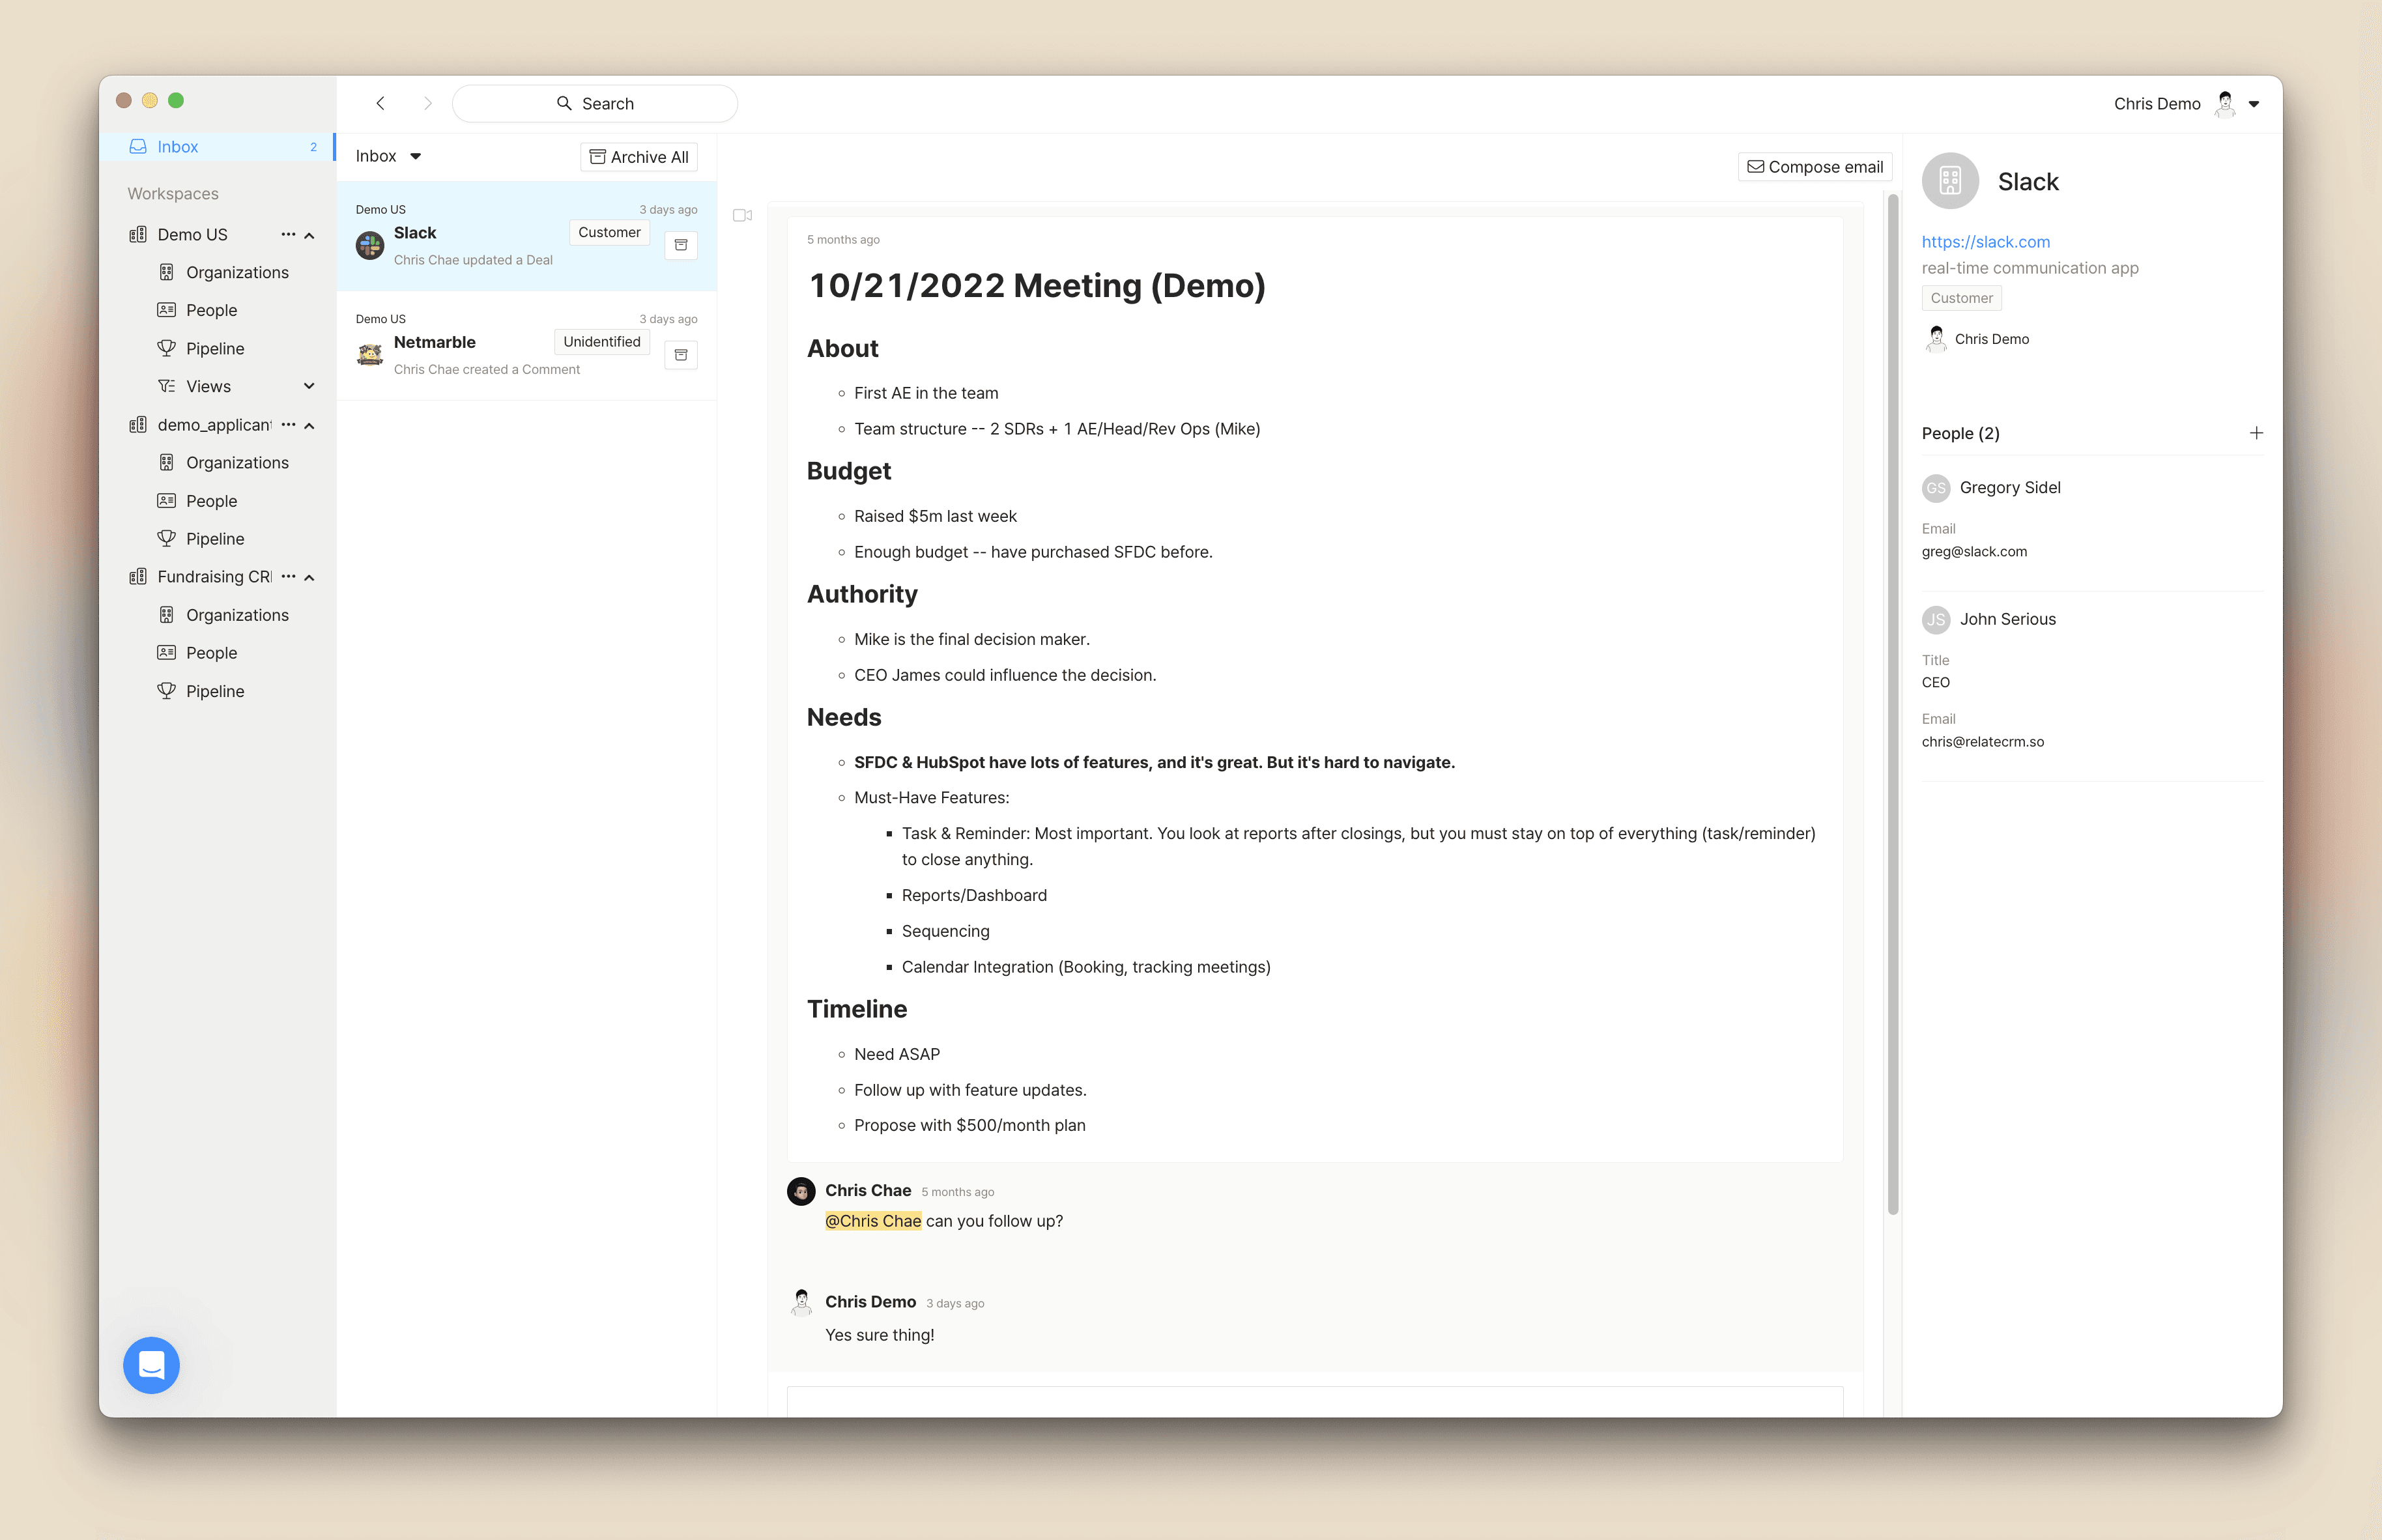The width and height of the screenshot is (2382, 1540).
Task: Open the Inbox filter dropdown
Action: click(x=388, y=156)
